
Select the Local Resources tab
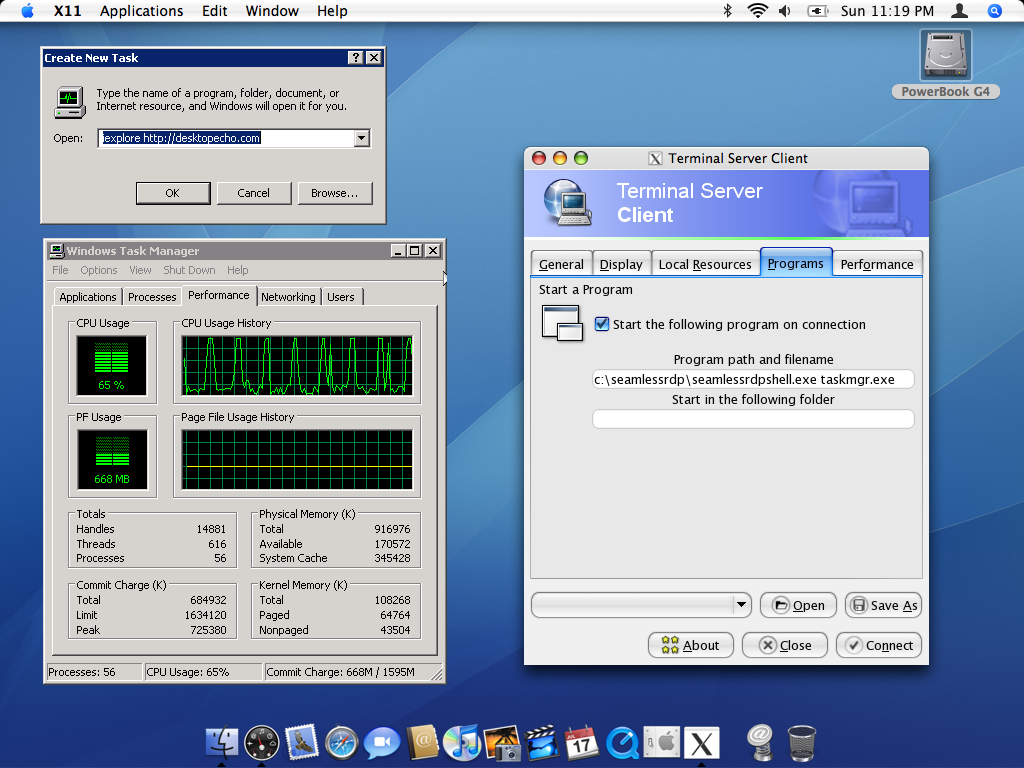[x=705, y=264]
